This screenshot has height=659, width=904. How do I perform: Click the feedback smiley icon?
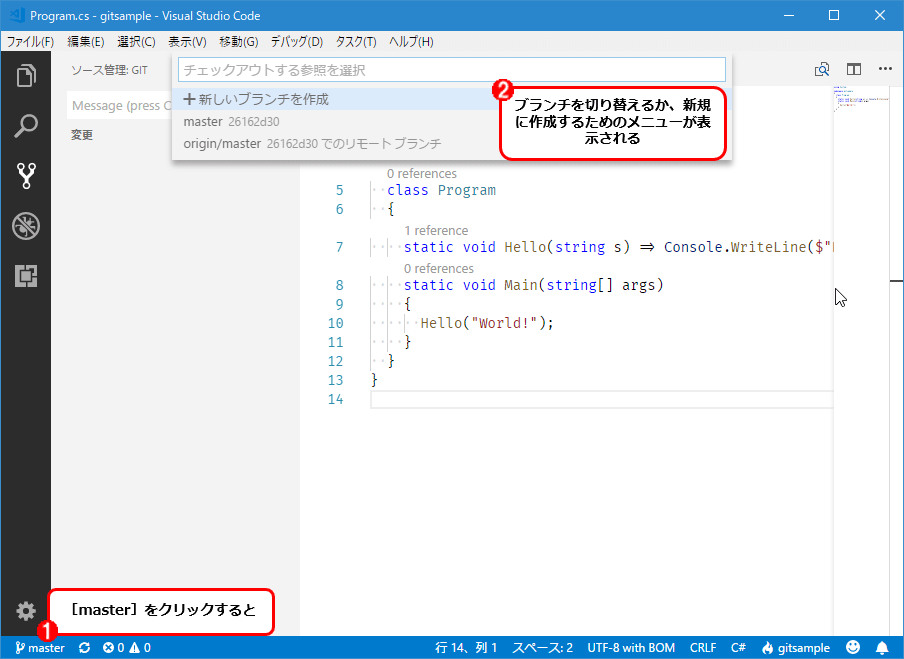(x=853, y=647)
